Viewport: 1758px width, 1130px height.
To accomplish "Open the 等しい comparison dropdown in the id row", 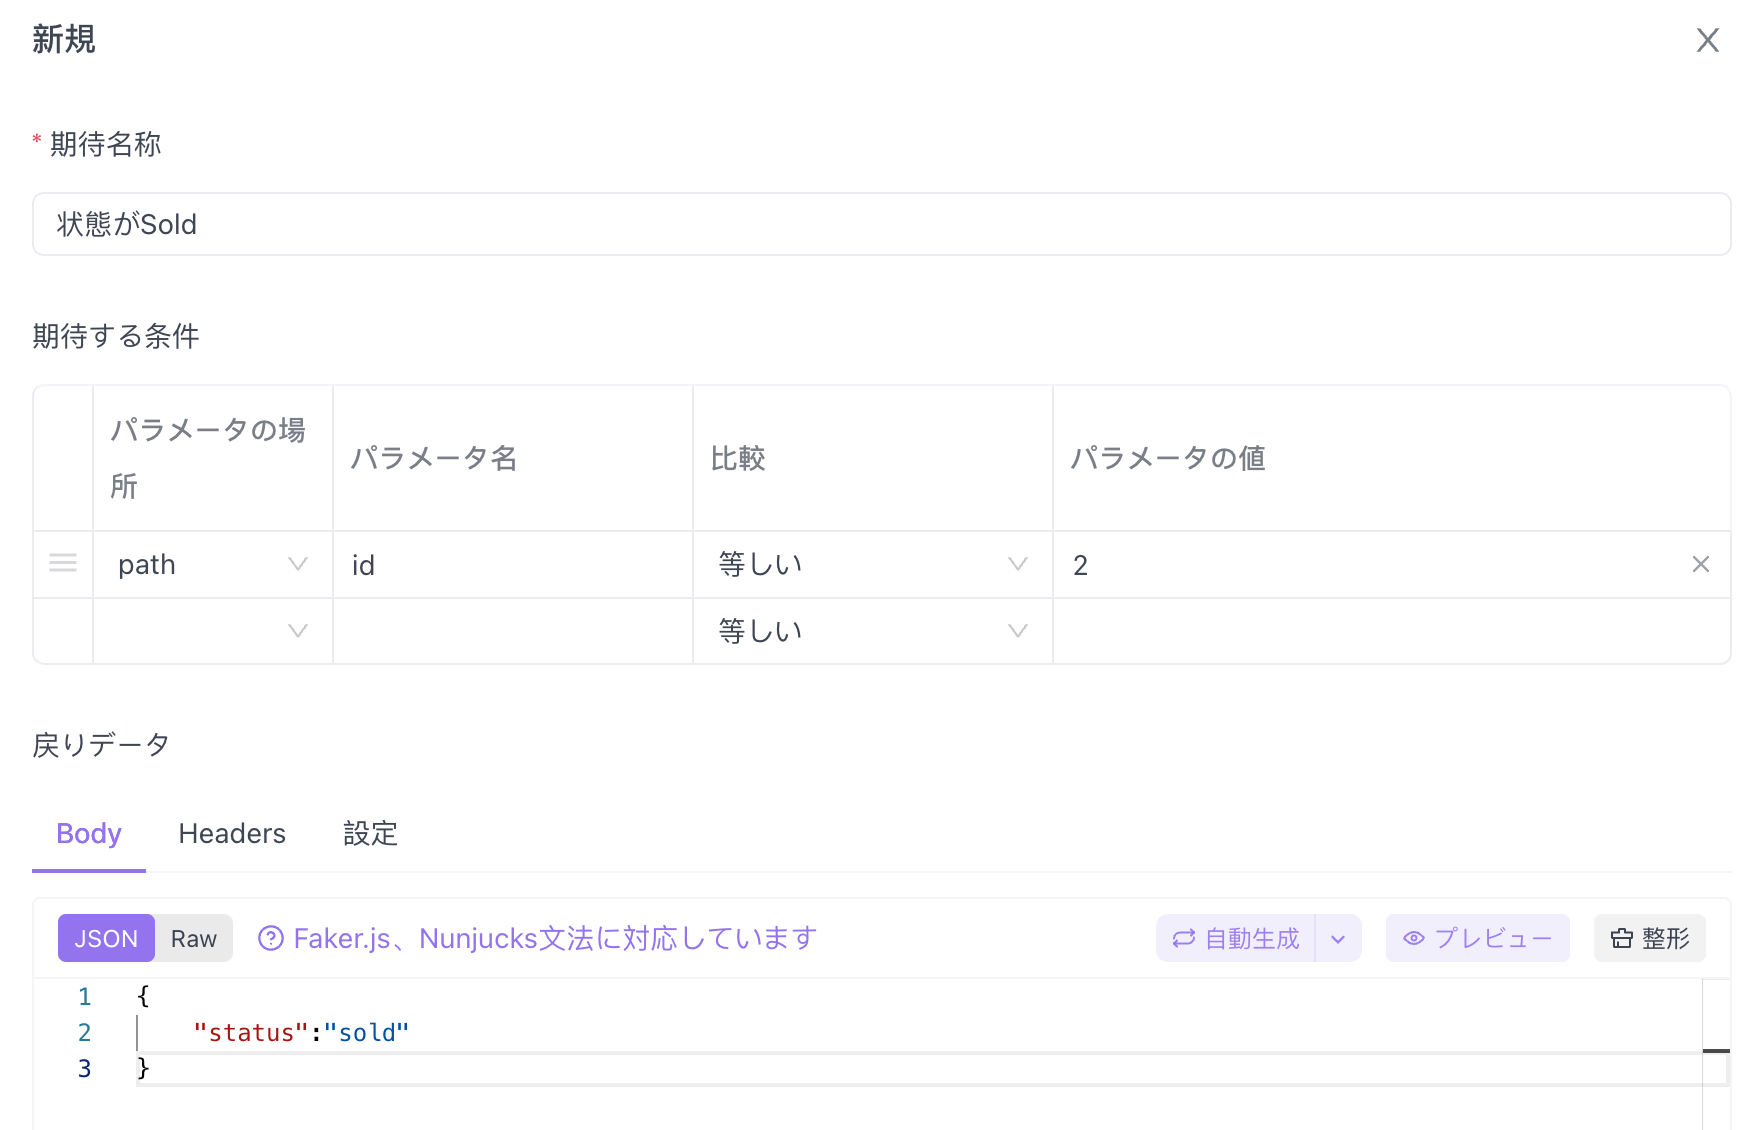I will (873, 565).
